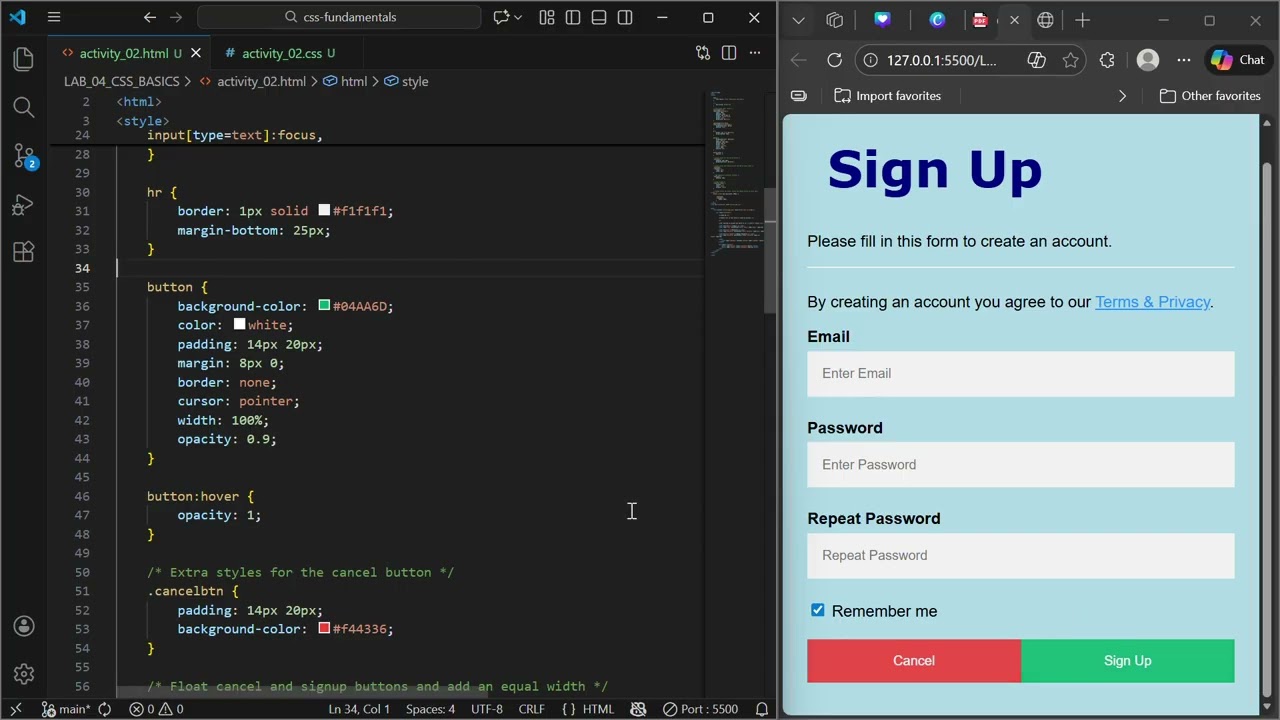Screen dimensions: 1280x720
Task: Open the browser profile avatar
Action: coord(1148,60)
